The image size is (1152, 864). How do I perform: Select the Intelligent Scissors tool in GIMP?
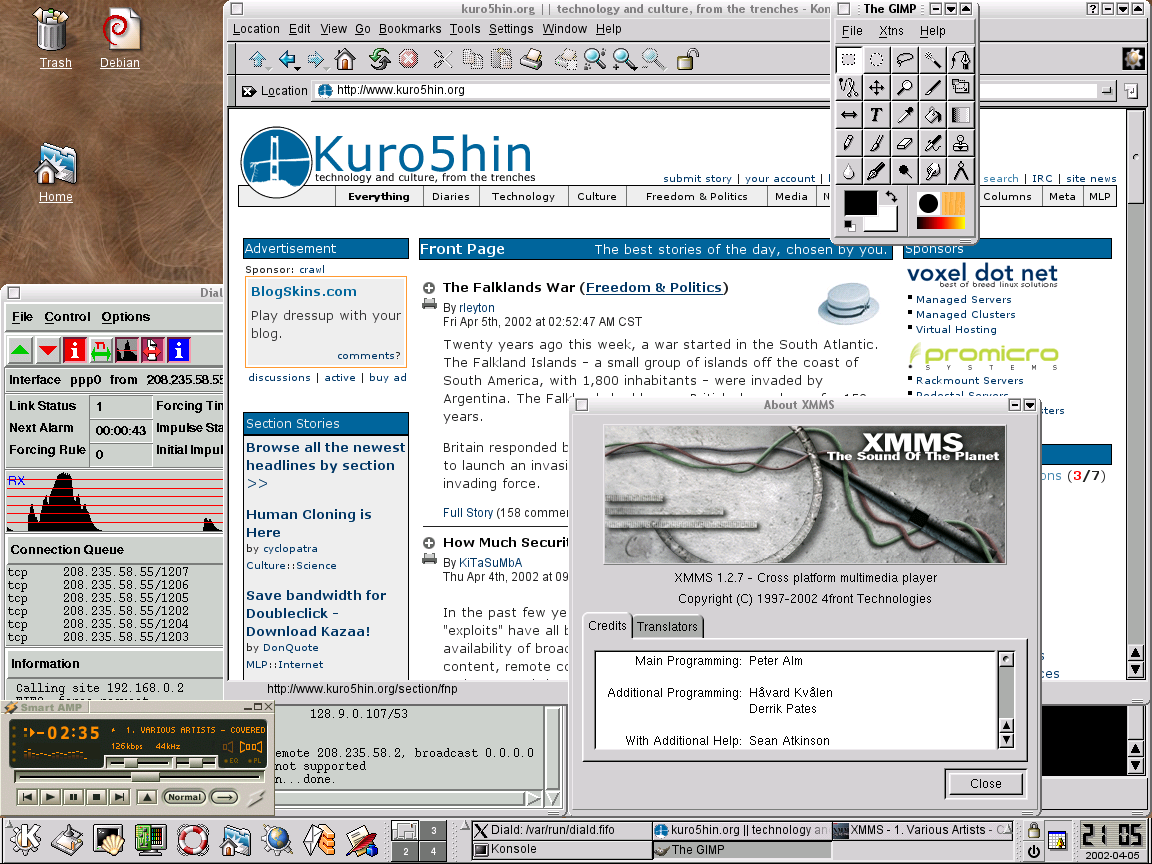(849, 87)
